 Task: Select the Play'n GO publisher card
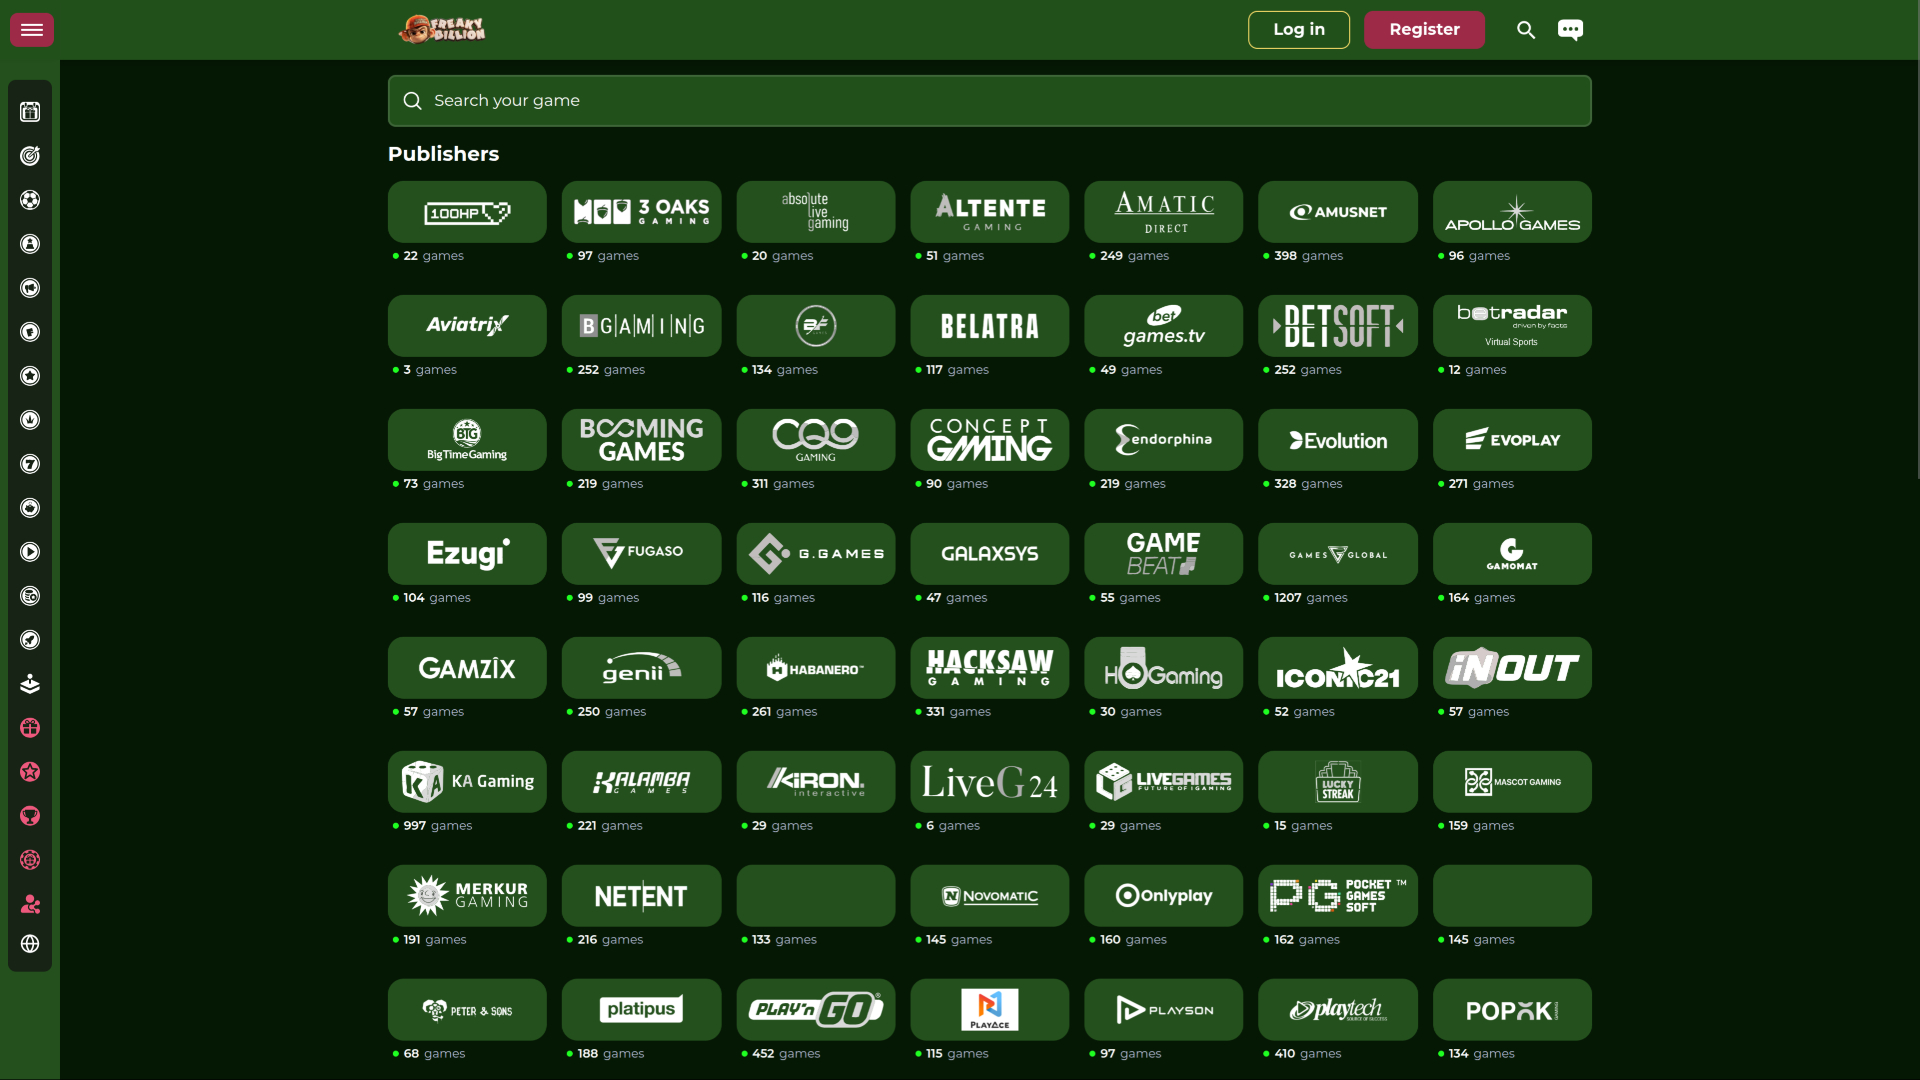[x=815, y=1010]
